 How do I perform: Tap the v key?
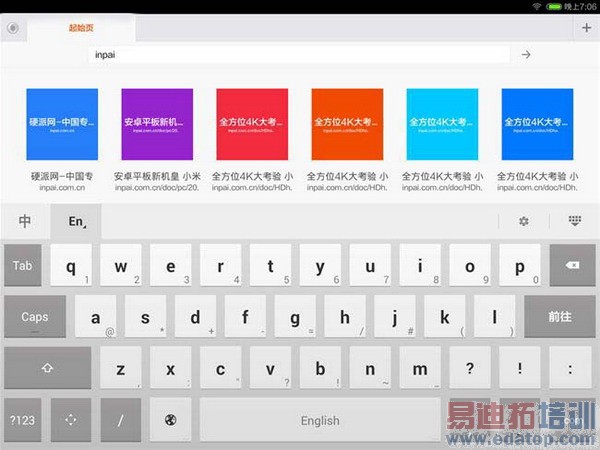270,368
